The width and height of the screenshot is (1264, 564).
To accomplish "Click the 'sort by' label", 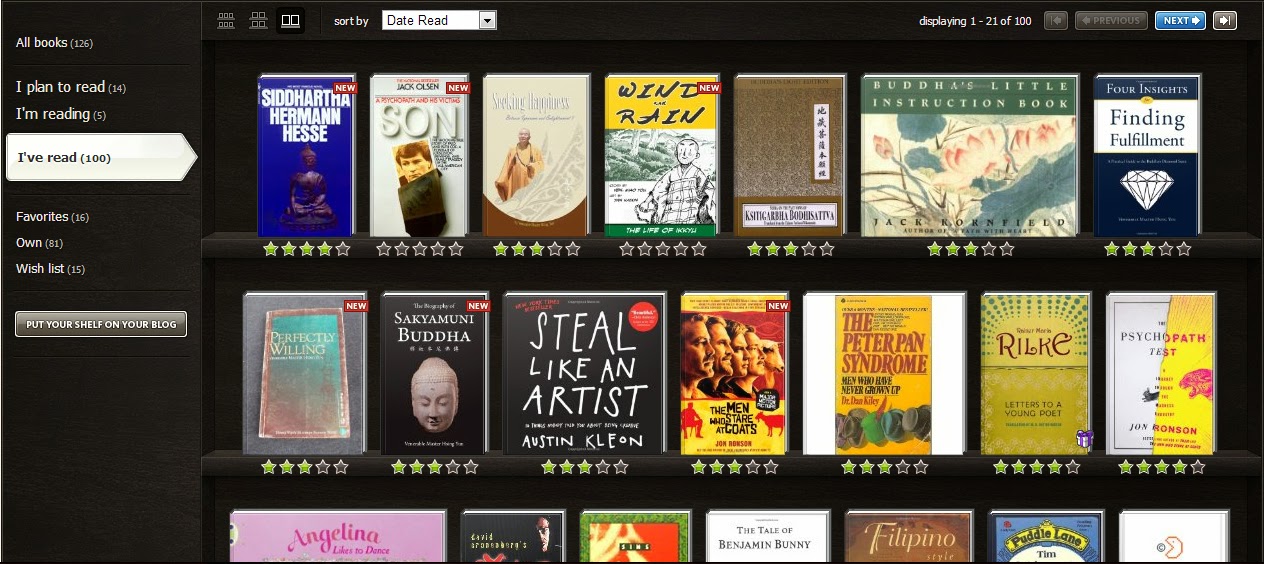I will point(351,21).
